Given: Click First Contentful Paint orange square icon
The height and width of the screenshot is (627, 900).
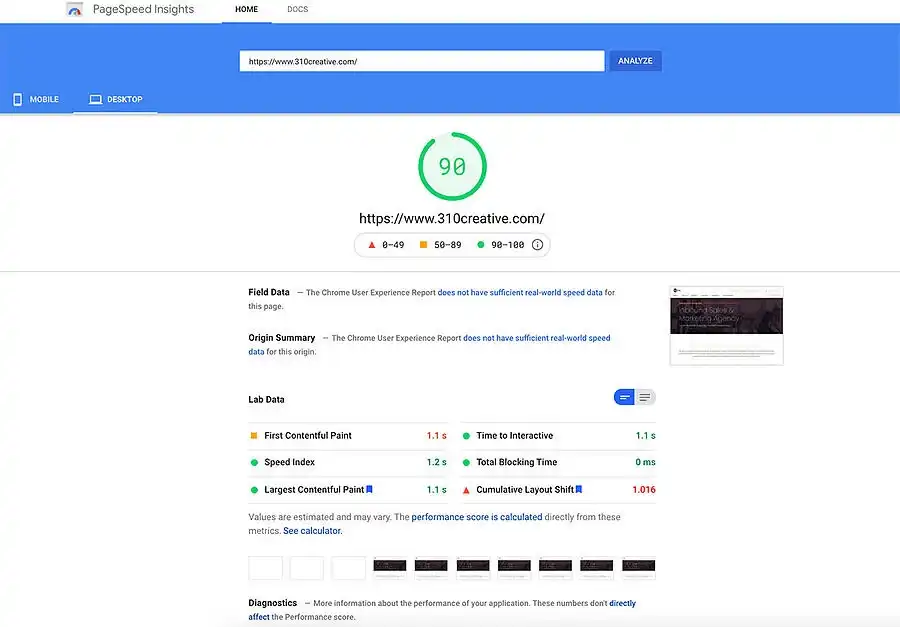Looking at the screenshot, I should (254, 436).
